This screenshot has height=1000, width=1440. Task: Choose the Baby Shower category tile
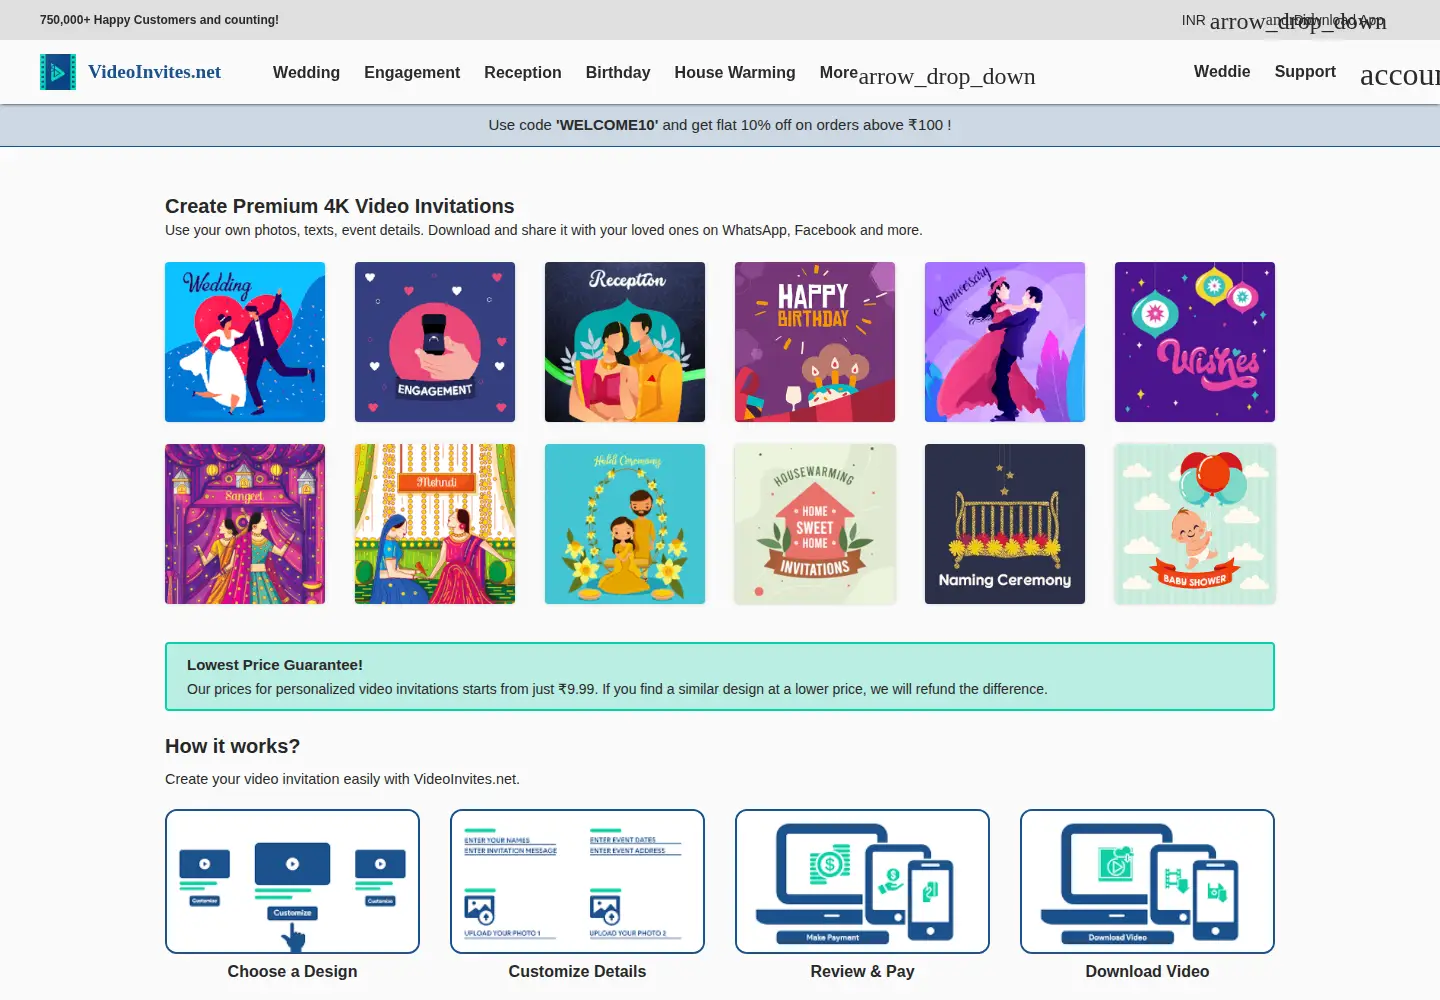point(1195,524)
